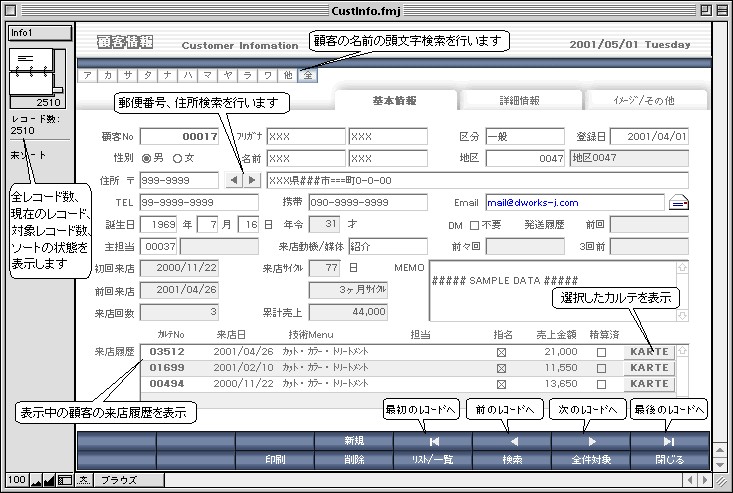This screenshot has width=733, height=493.
Task: Toggle 指名 checkbox for karte 01699
Action: coord(501,368)
